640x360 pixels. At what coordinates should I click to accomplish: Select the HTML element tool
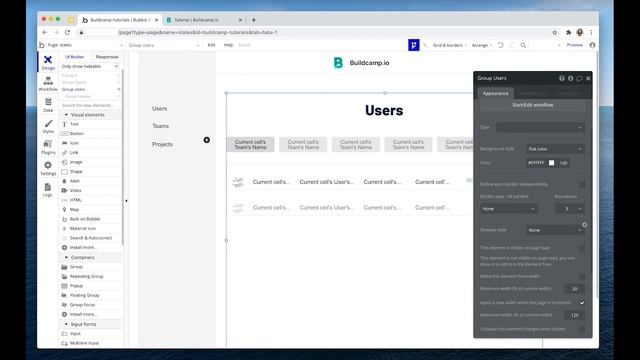(76, 200)
